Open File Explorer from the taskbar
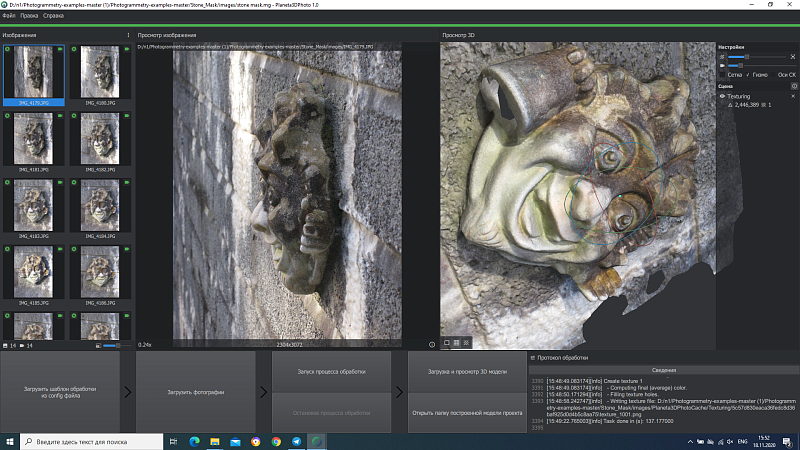The height and width of the screenshot is (450, 800). [215, 441]
